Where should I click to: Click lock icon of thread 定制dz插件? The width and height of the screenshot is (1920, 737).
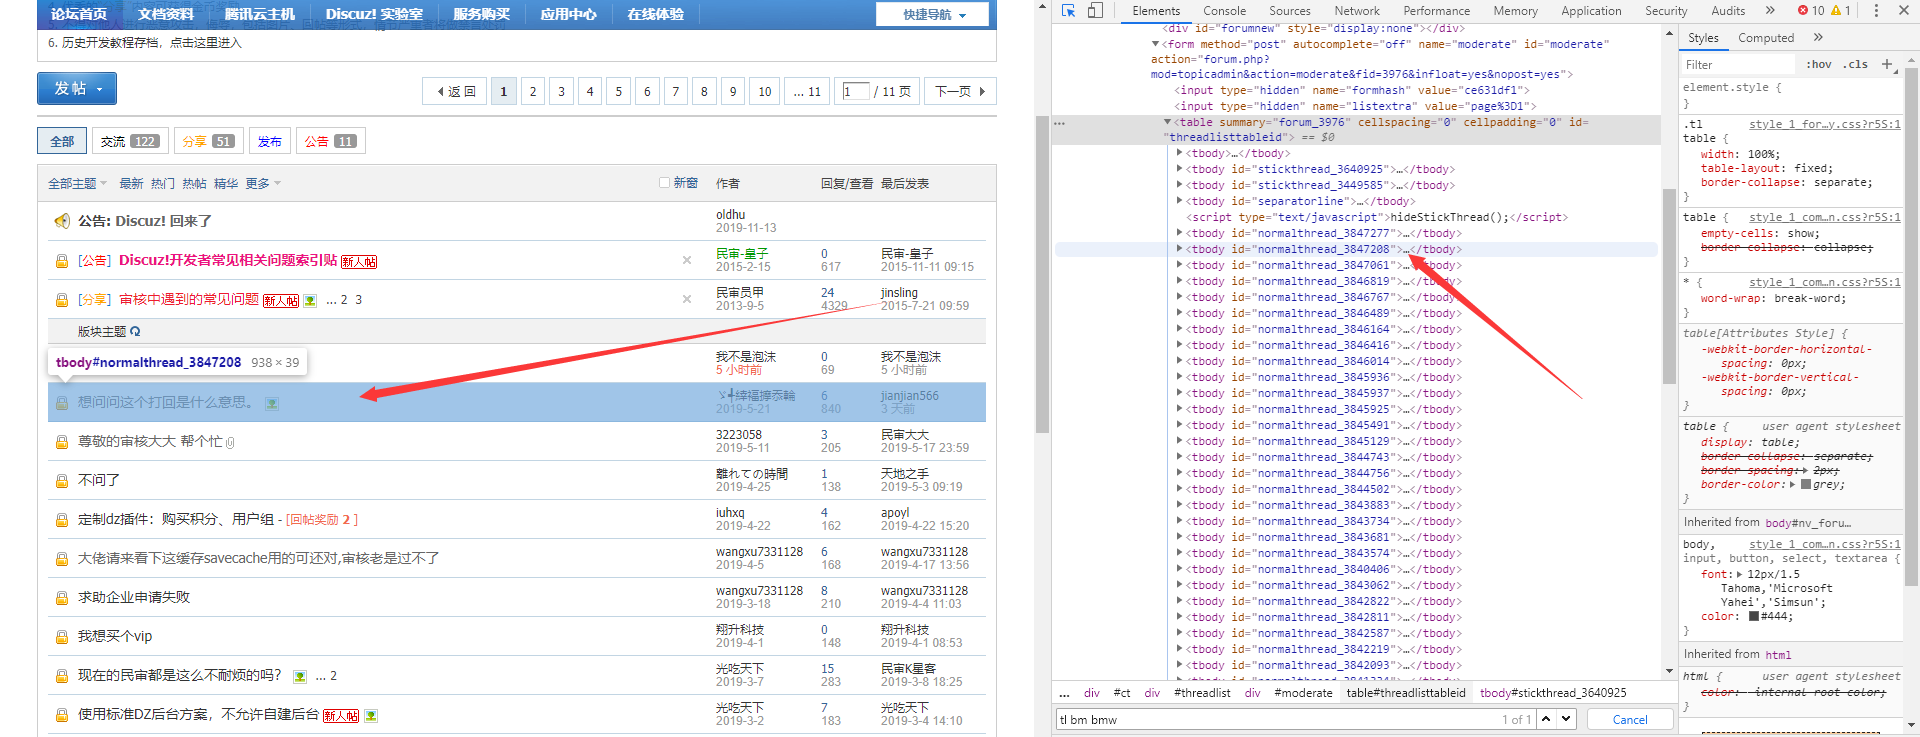tap(62, 520)
